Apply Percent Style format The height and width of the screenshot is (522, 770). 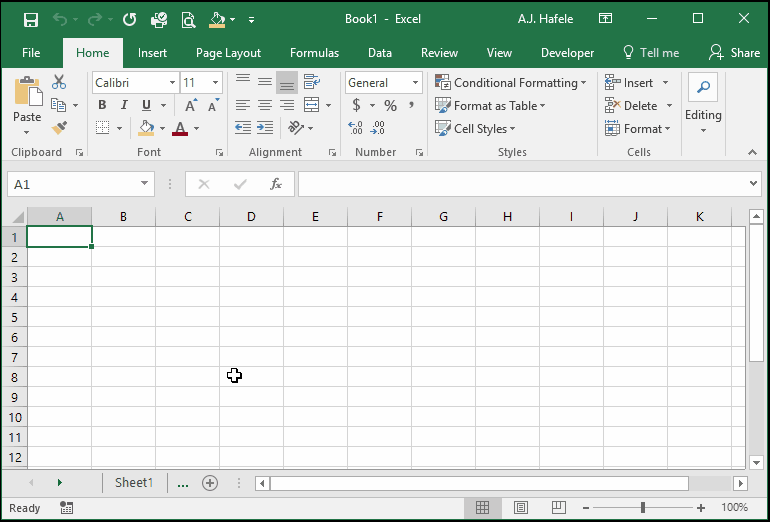[x=390, y=105]
